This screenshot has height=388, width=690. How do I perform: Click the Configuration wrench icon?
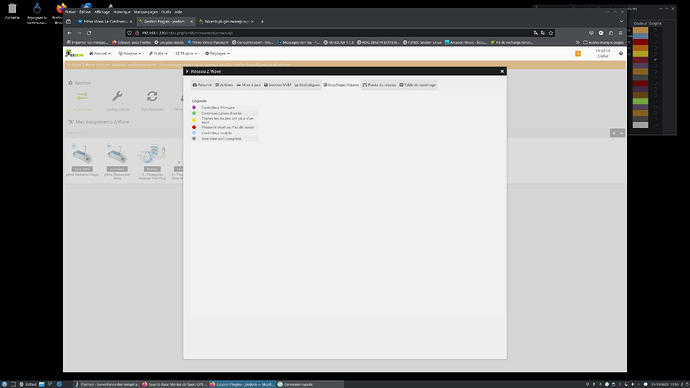117,96
